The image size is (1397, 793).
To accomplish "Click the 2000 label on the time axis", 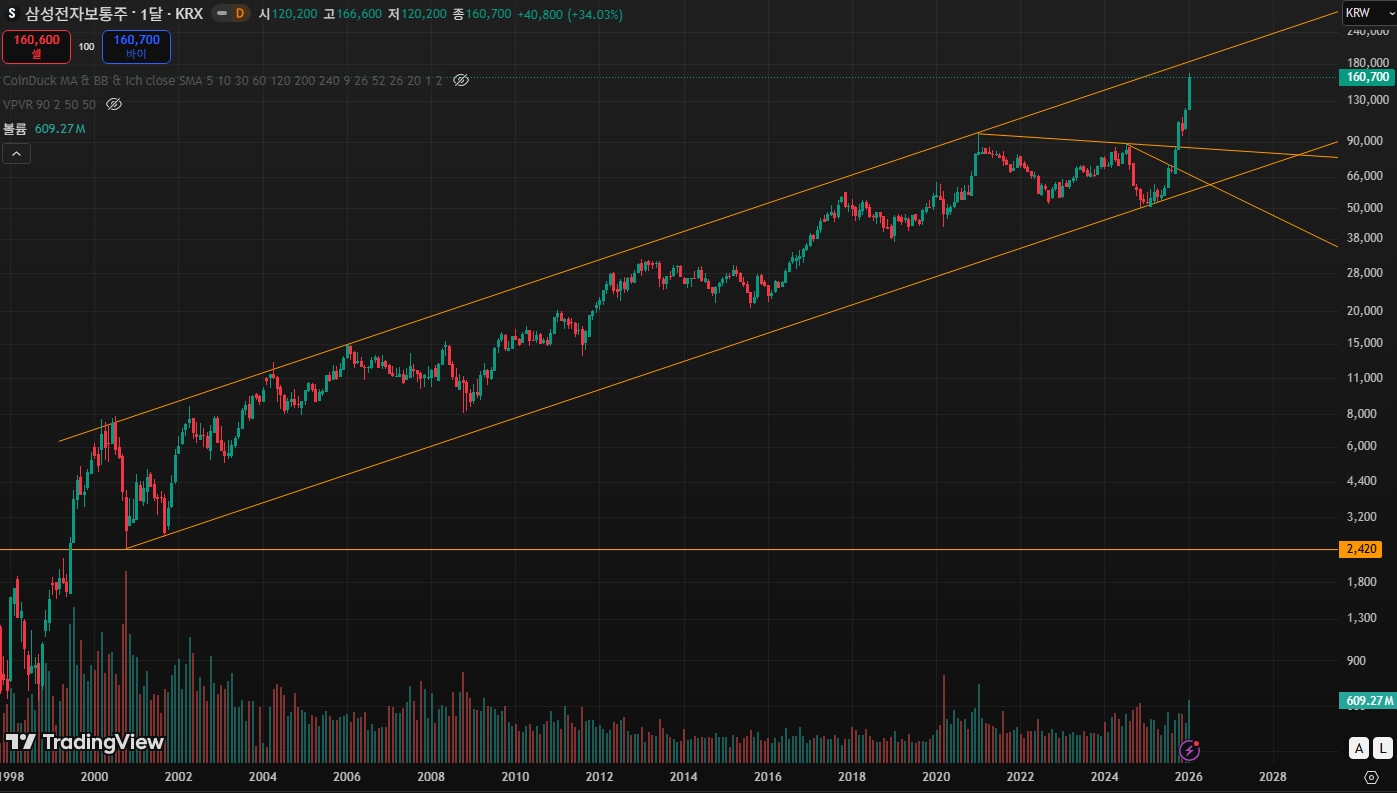I will [94, 776].
